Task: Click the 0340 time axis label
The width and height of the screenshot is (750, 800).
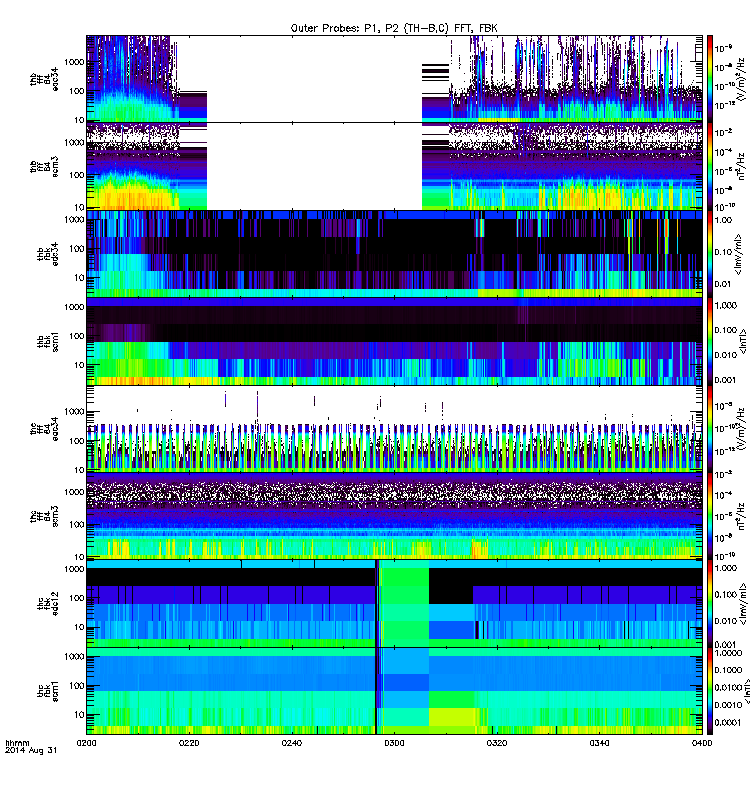Action: pyautogui.click(x=599, y=743)
